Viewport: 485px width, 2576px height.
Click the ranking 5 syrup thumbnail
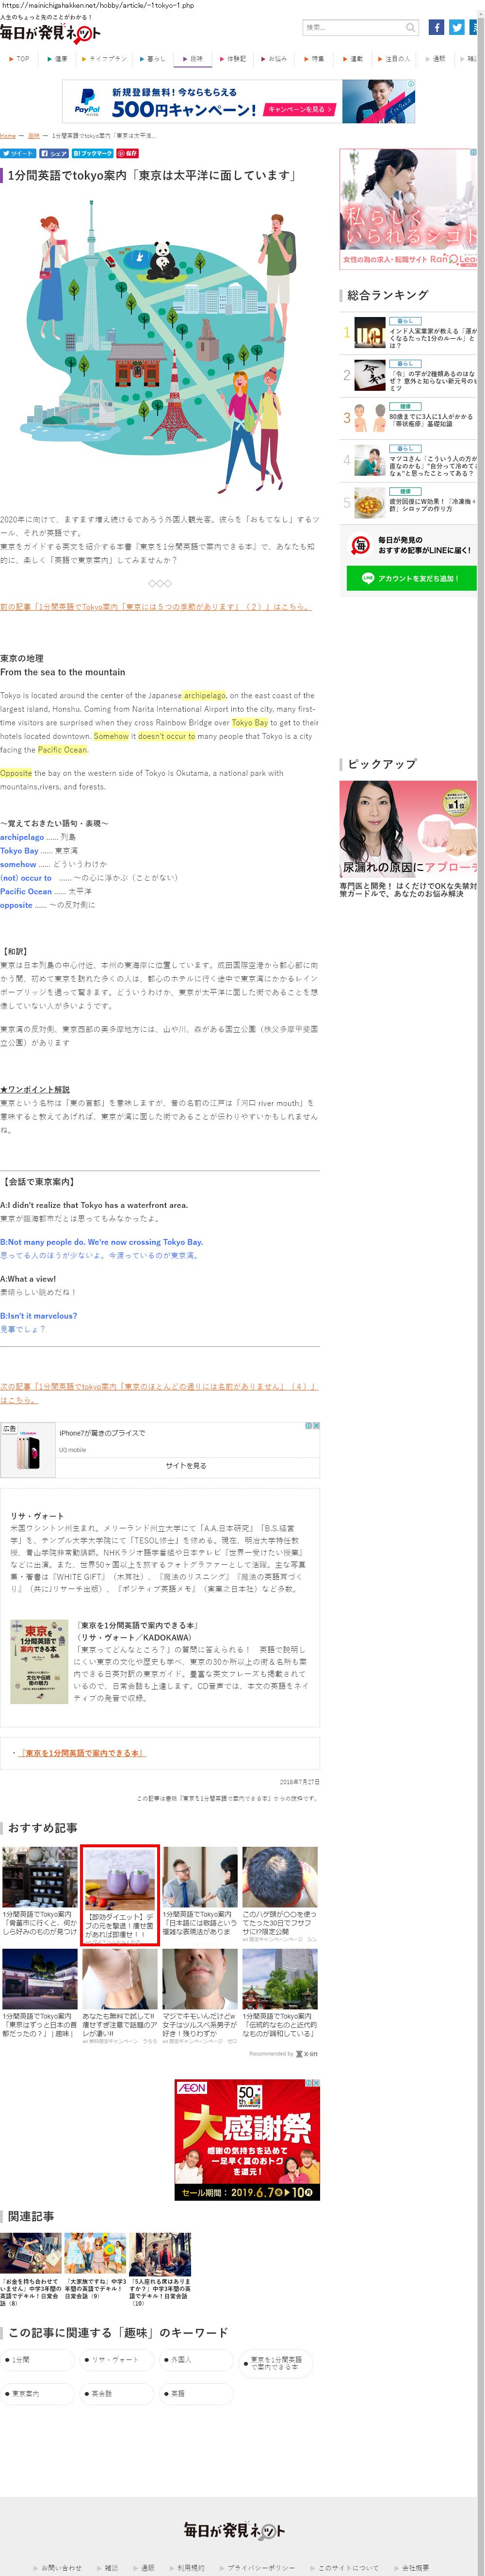tap(370, 502)
